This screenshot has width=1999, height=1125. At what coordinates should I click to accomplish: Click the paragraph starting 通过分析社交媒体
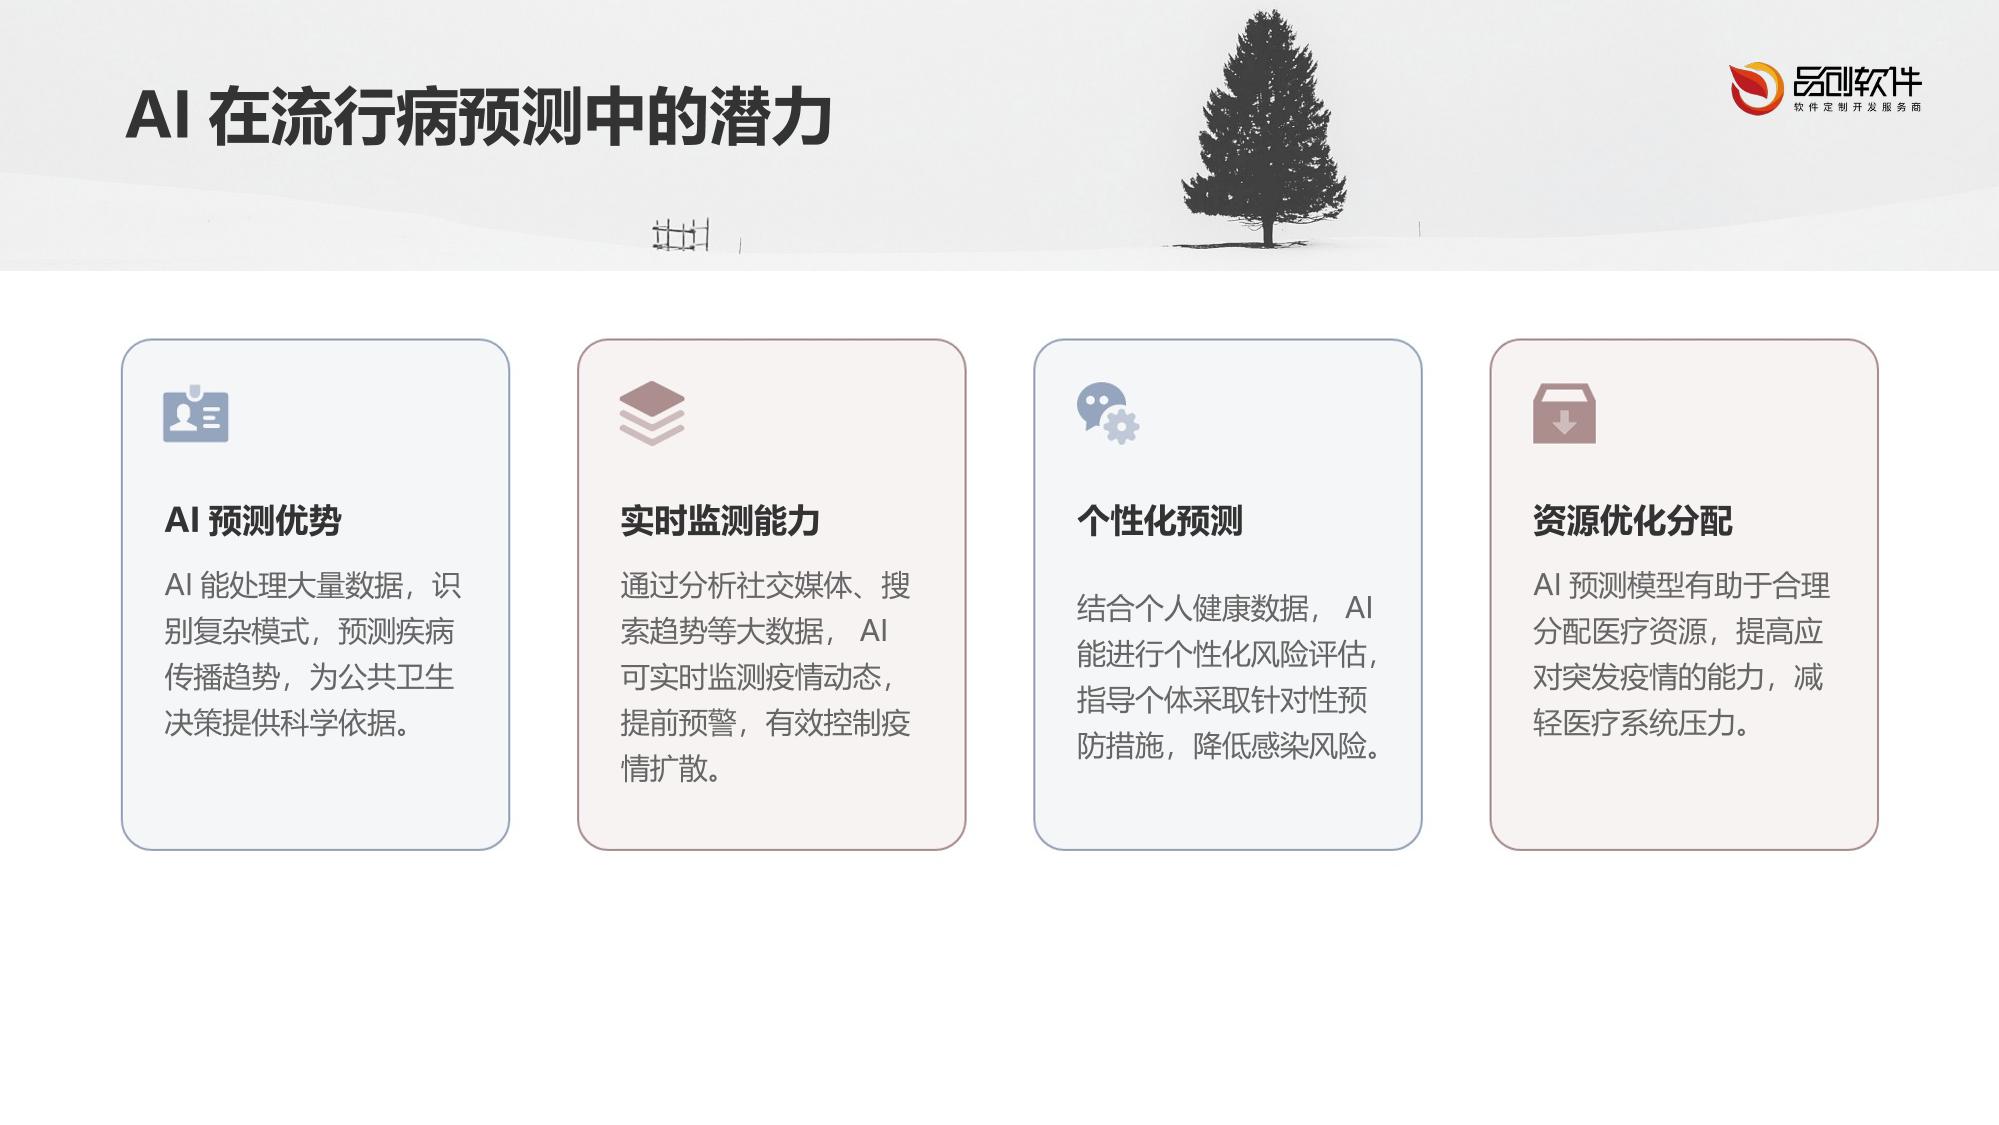click(x=766, y=677)
